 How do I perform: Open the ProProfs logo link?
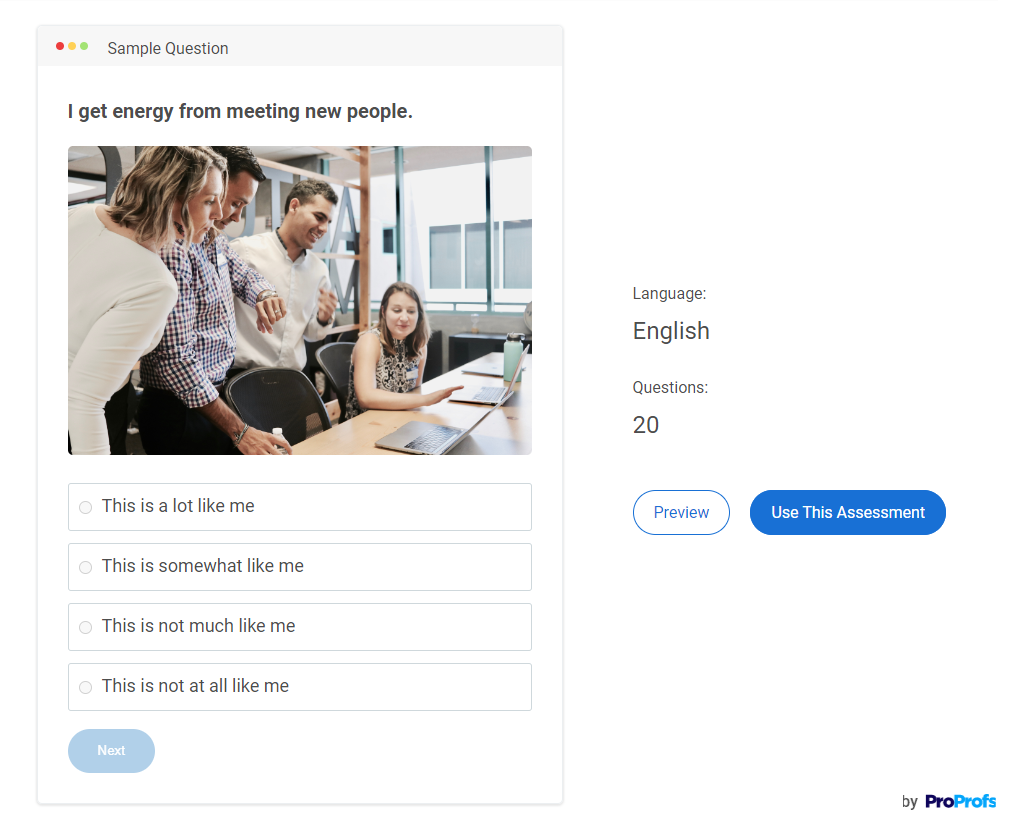pos(960,801)
